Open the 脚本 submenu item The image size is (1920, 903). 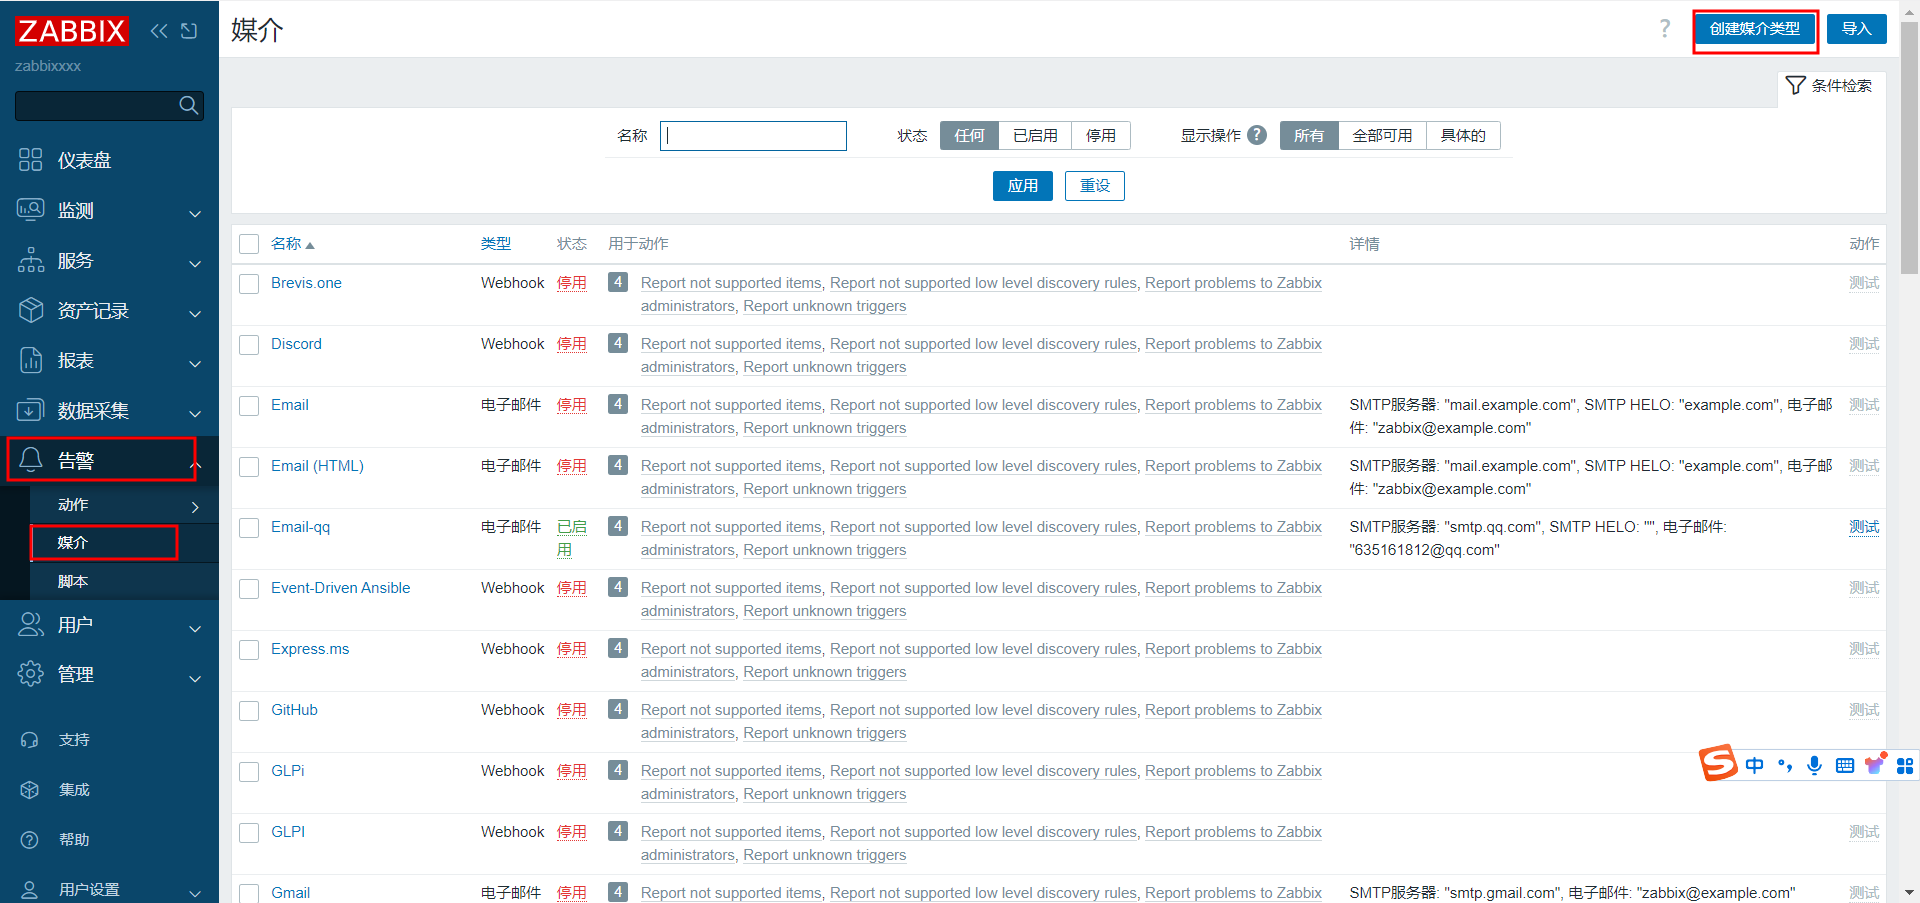(x=124, y=581)
